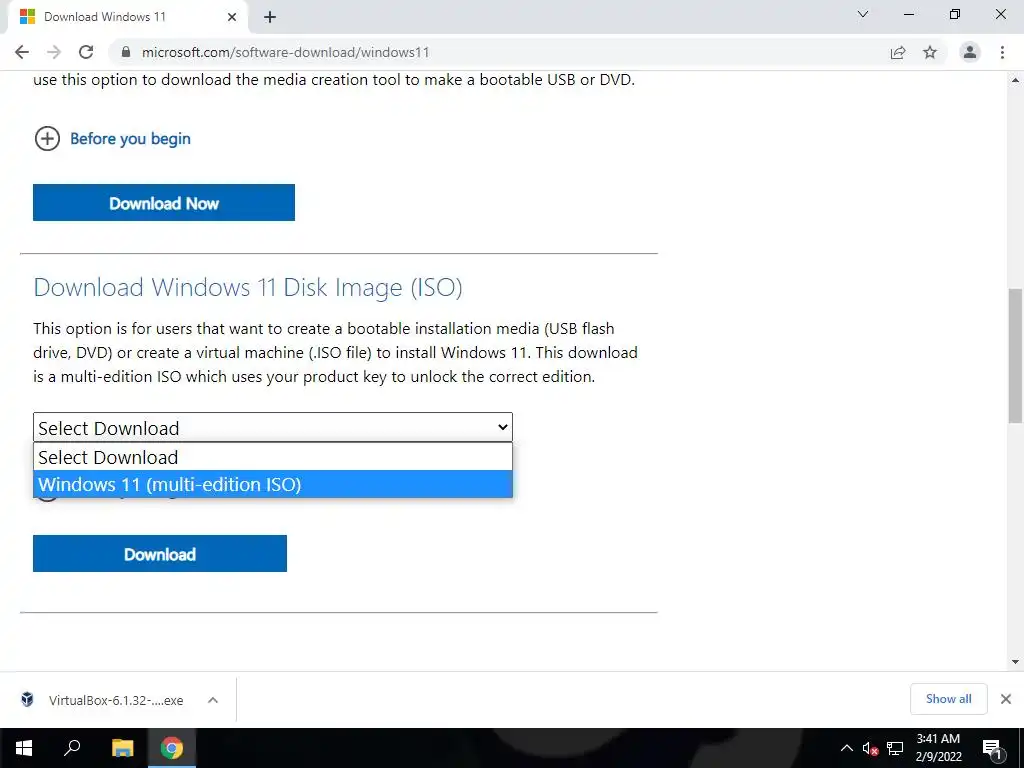Click the scrollbar up arrow
The image size is (1024, 768).
[1015, 80]
